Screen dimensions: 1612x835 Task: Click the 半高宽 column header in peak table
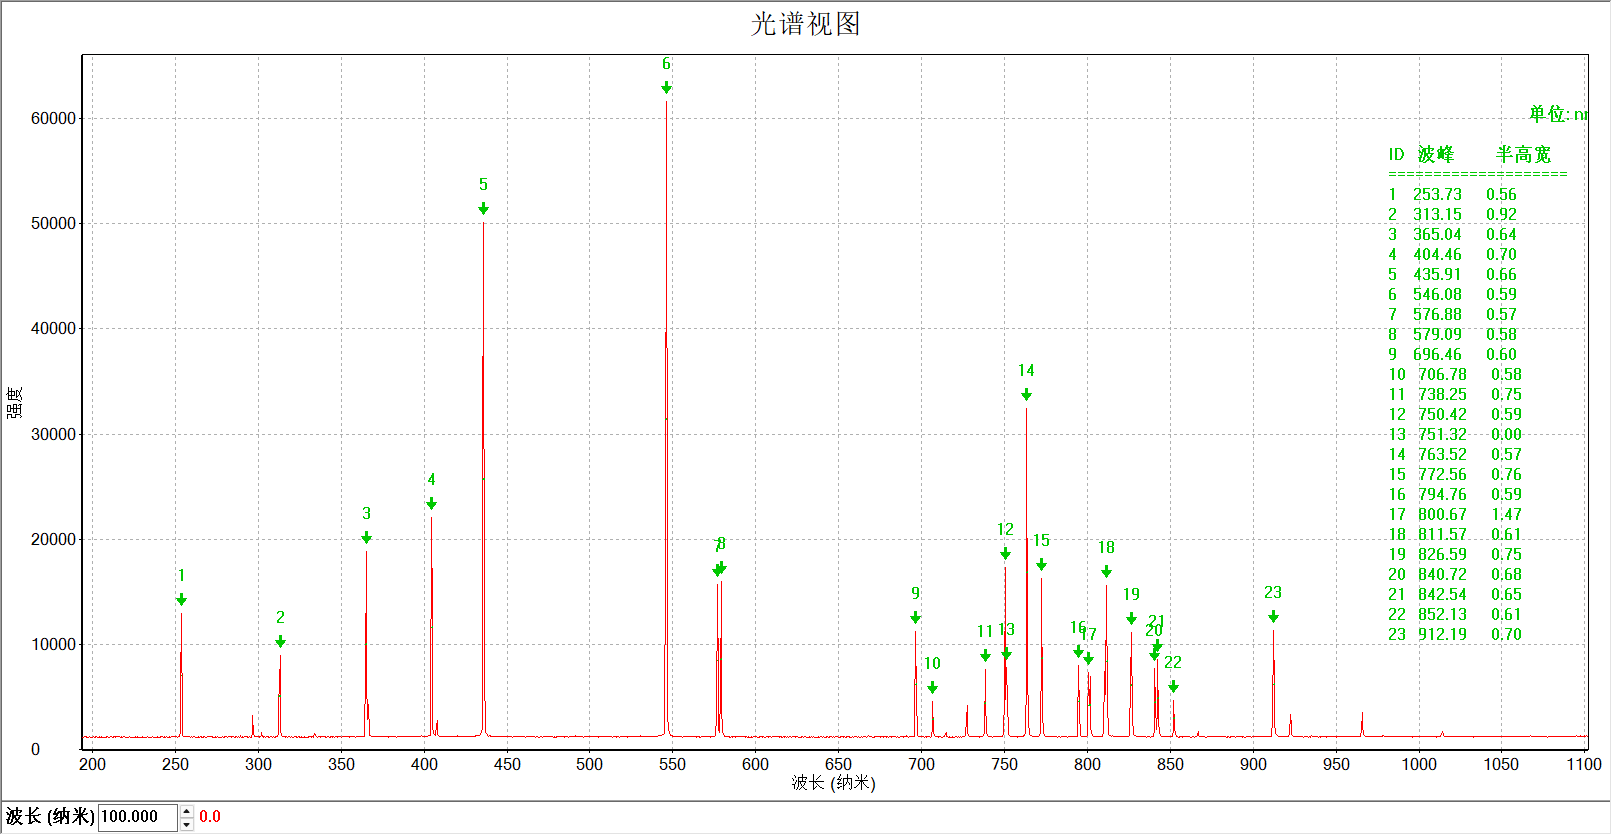[1523, 154]
